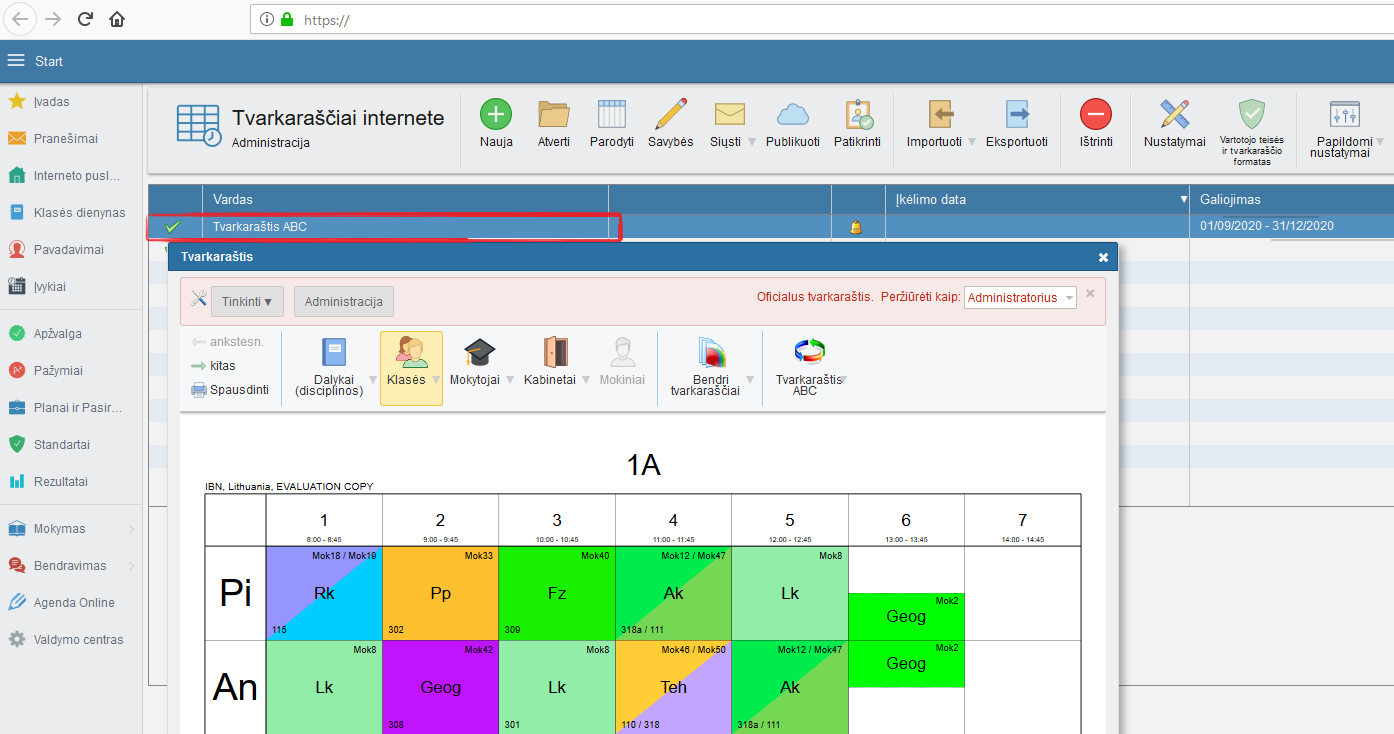Open the Kabinetai door icon

[x=555, y=353]
